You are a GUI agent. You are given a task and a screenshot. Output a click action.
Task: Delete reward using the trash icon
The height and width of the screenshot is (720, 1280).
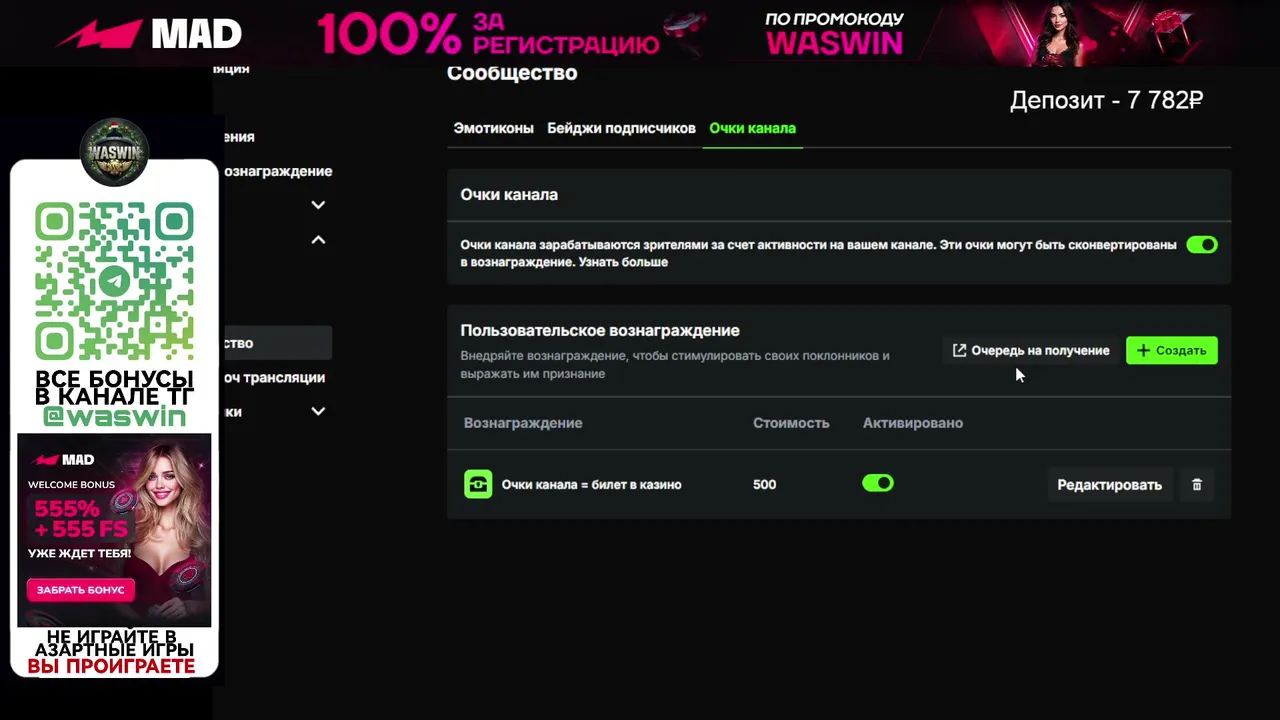click(1197, 485)
